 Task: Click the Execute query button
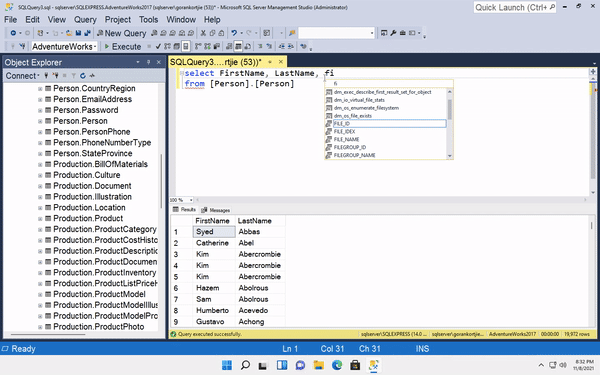[123, 47]
